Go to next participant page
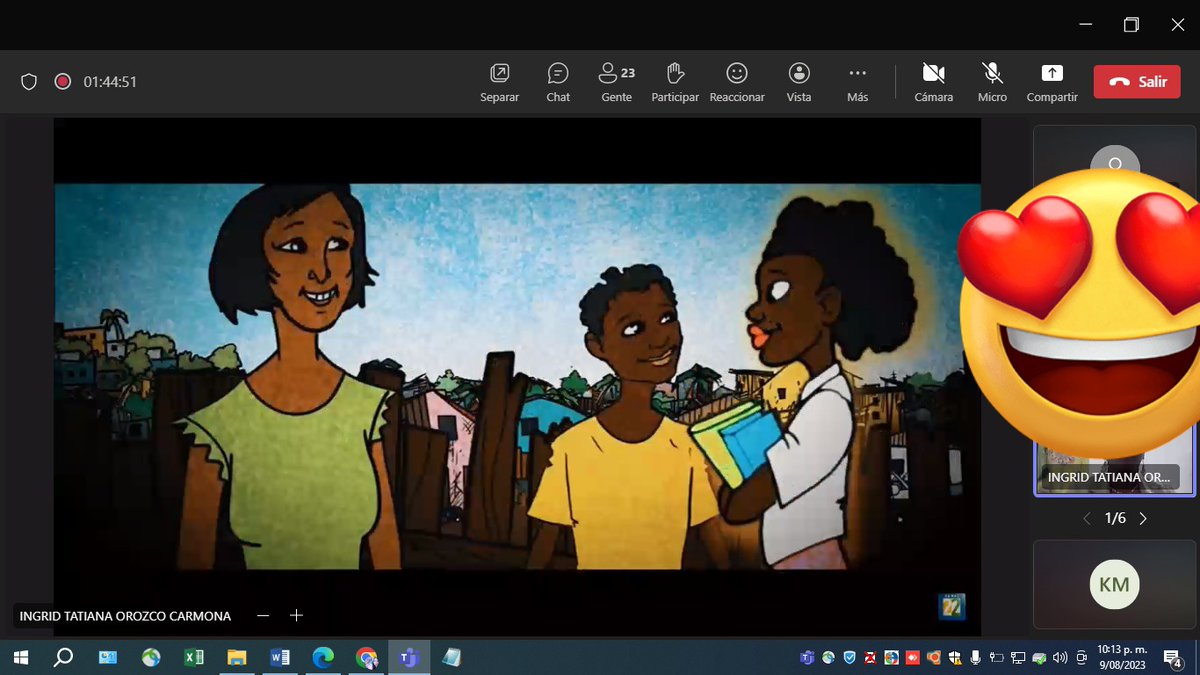Viewport: 1200px width, 675px height. pos(1143,518)
